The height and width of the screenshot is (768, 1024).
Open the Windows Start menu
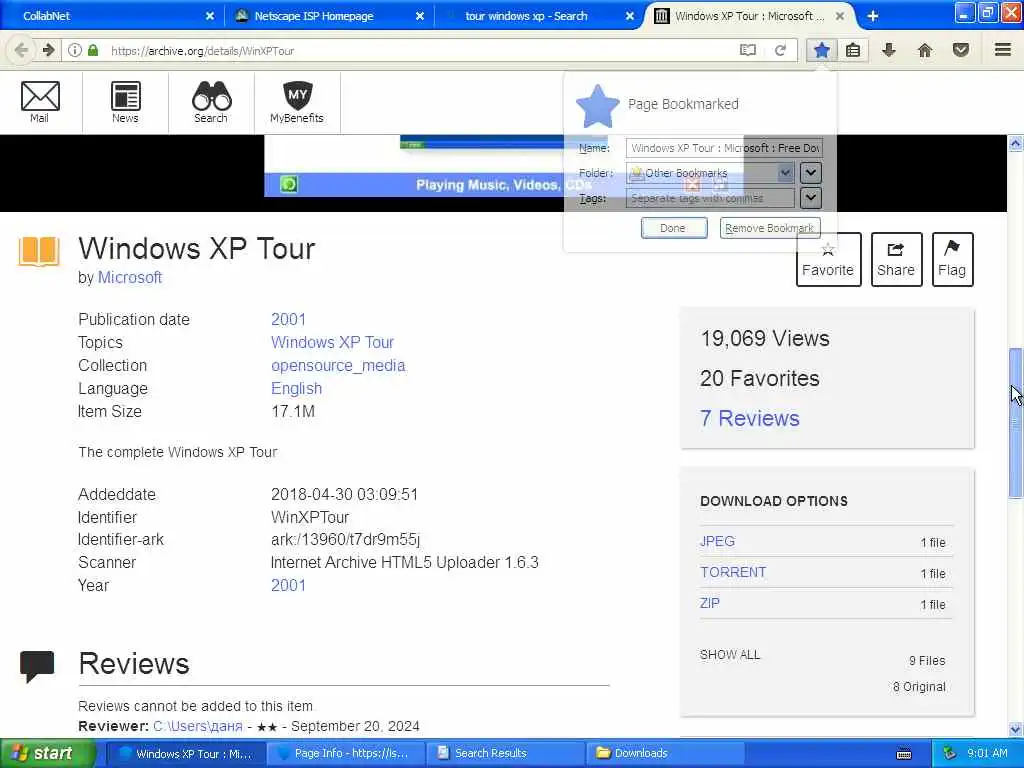tap(47, 753)
